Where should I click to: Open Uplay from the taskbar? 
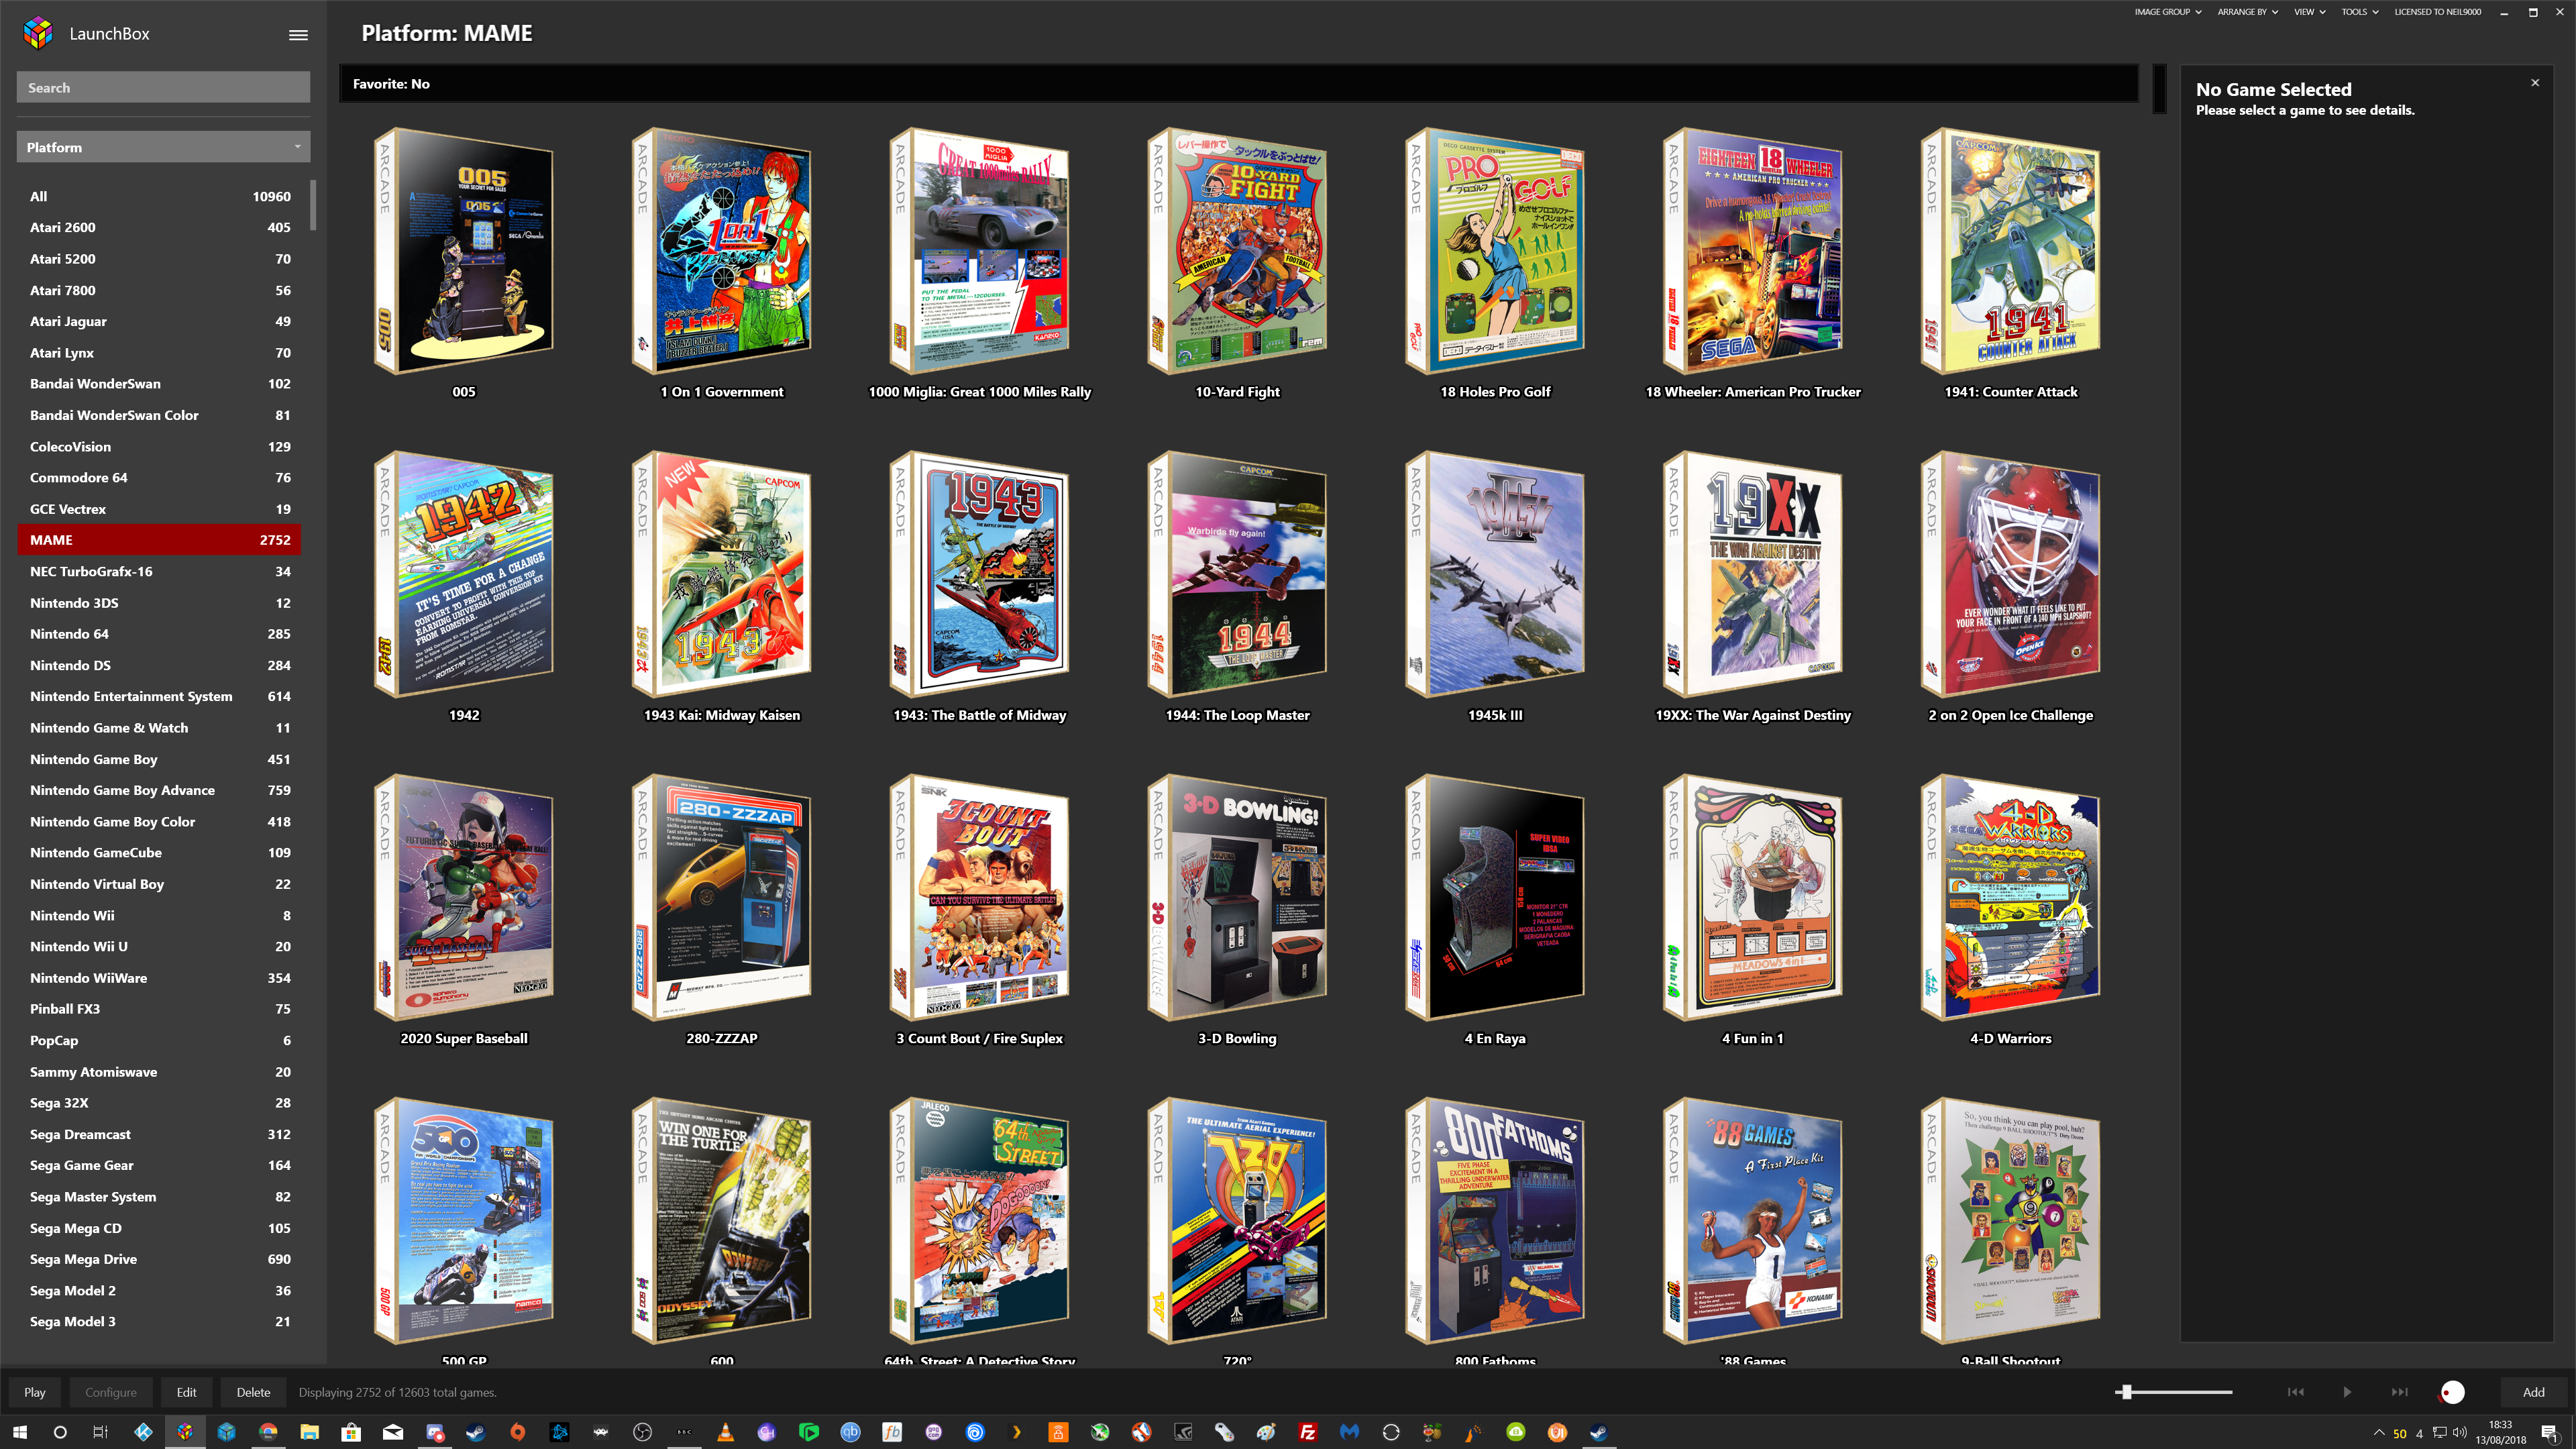pos(975,1432)
